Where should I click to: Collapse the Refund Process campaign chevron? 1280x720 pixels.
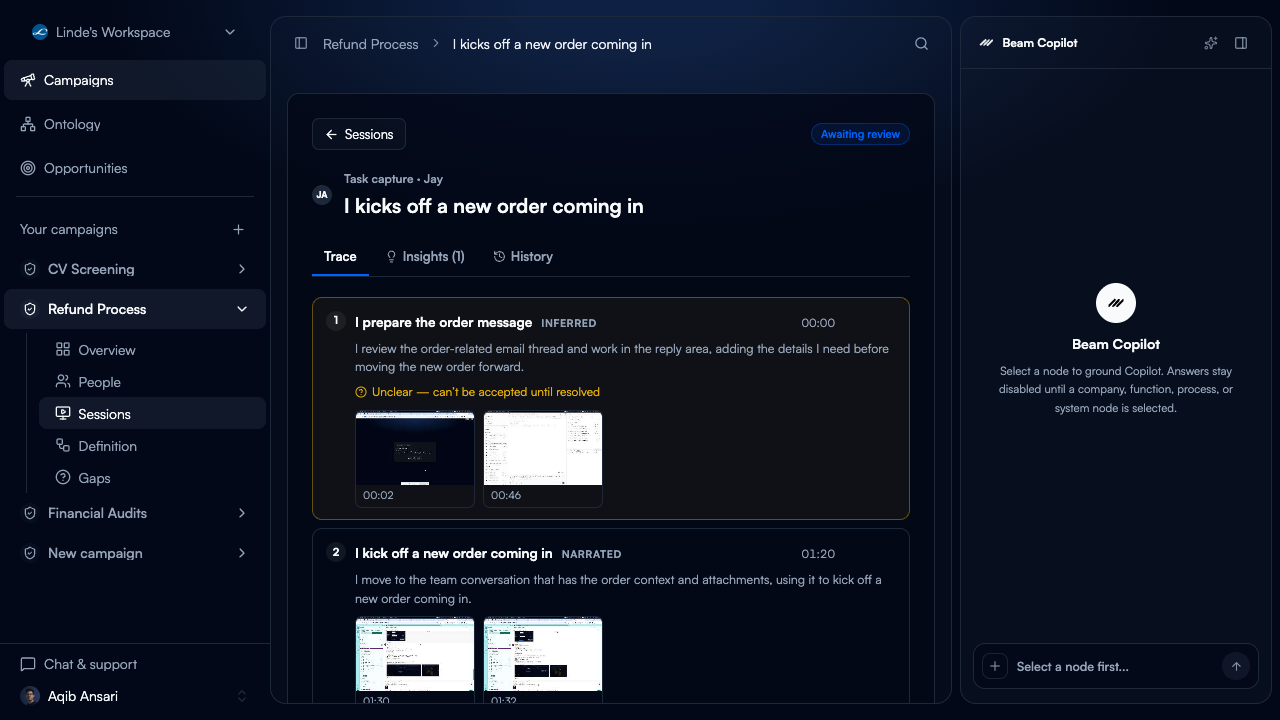(242, 309)
